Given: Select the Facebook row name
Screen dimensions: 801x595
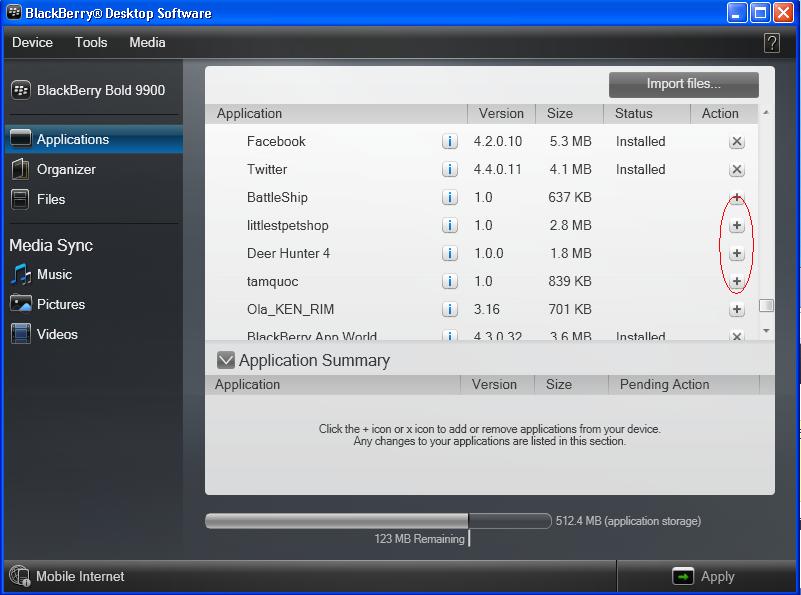Looking at the screenshot, I should point(276,141).
